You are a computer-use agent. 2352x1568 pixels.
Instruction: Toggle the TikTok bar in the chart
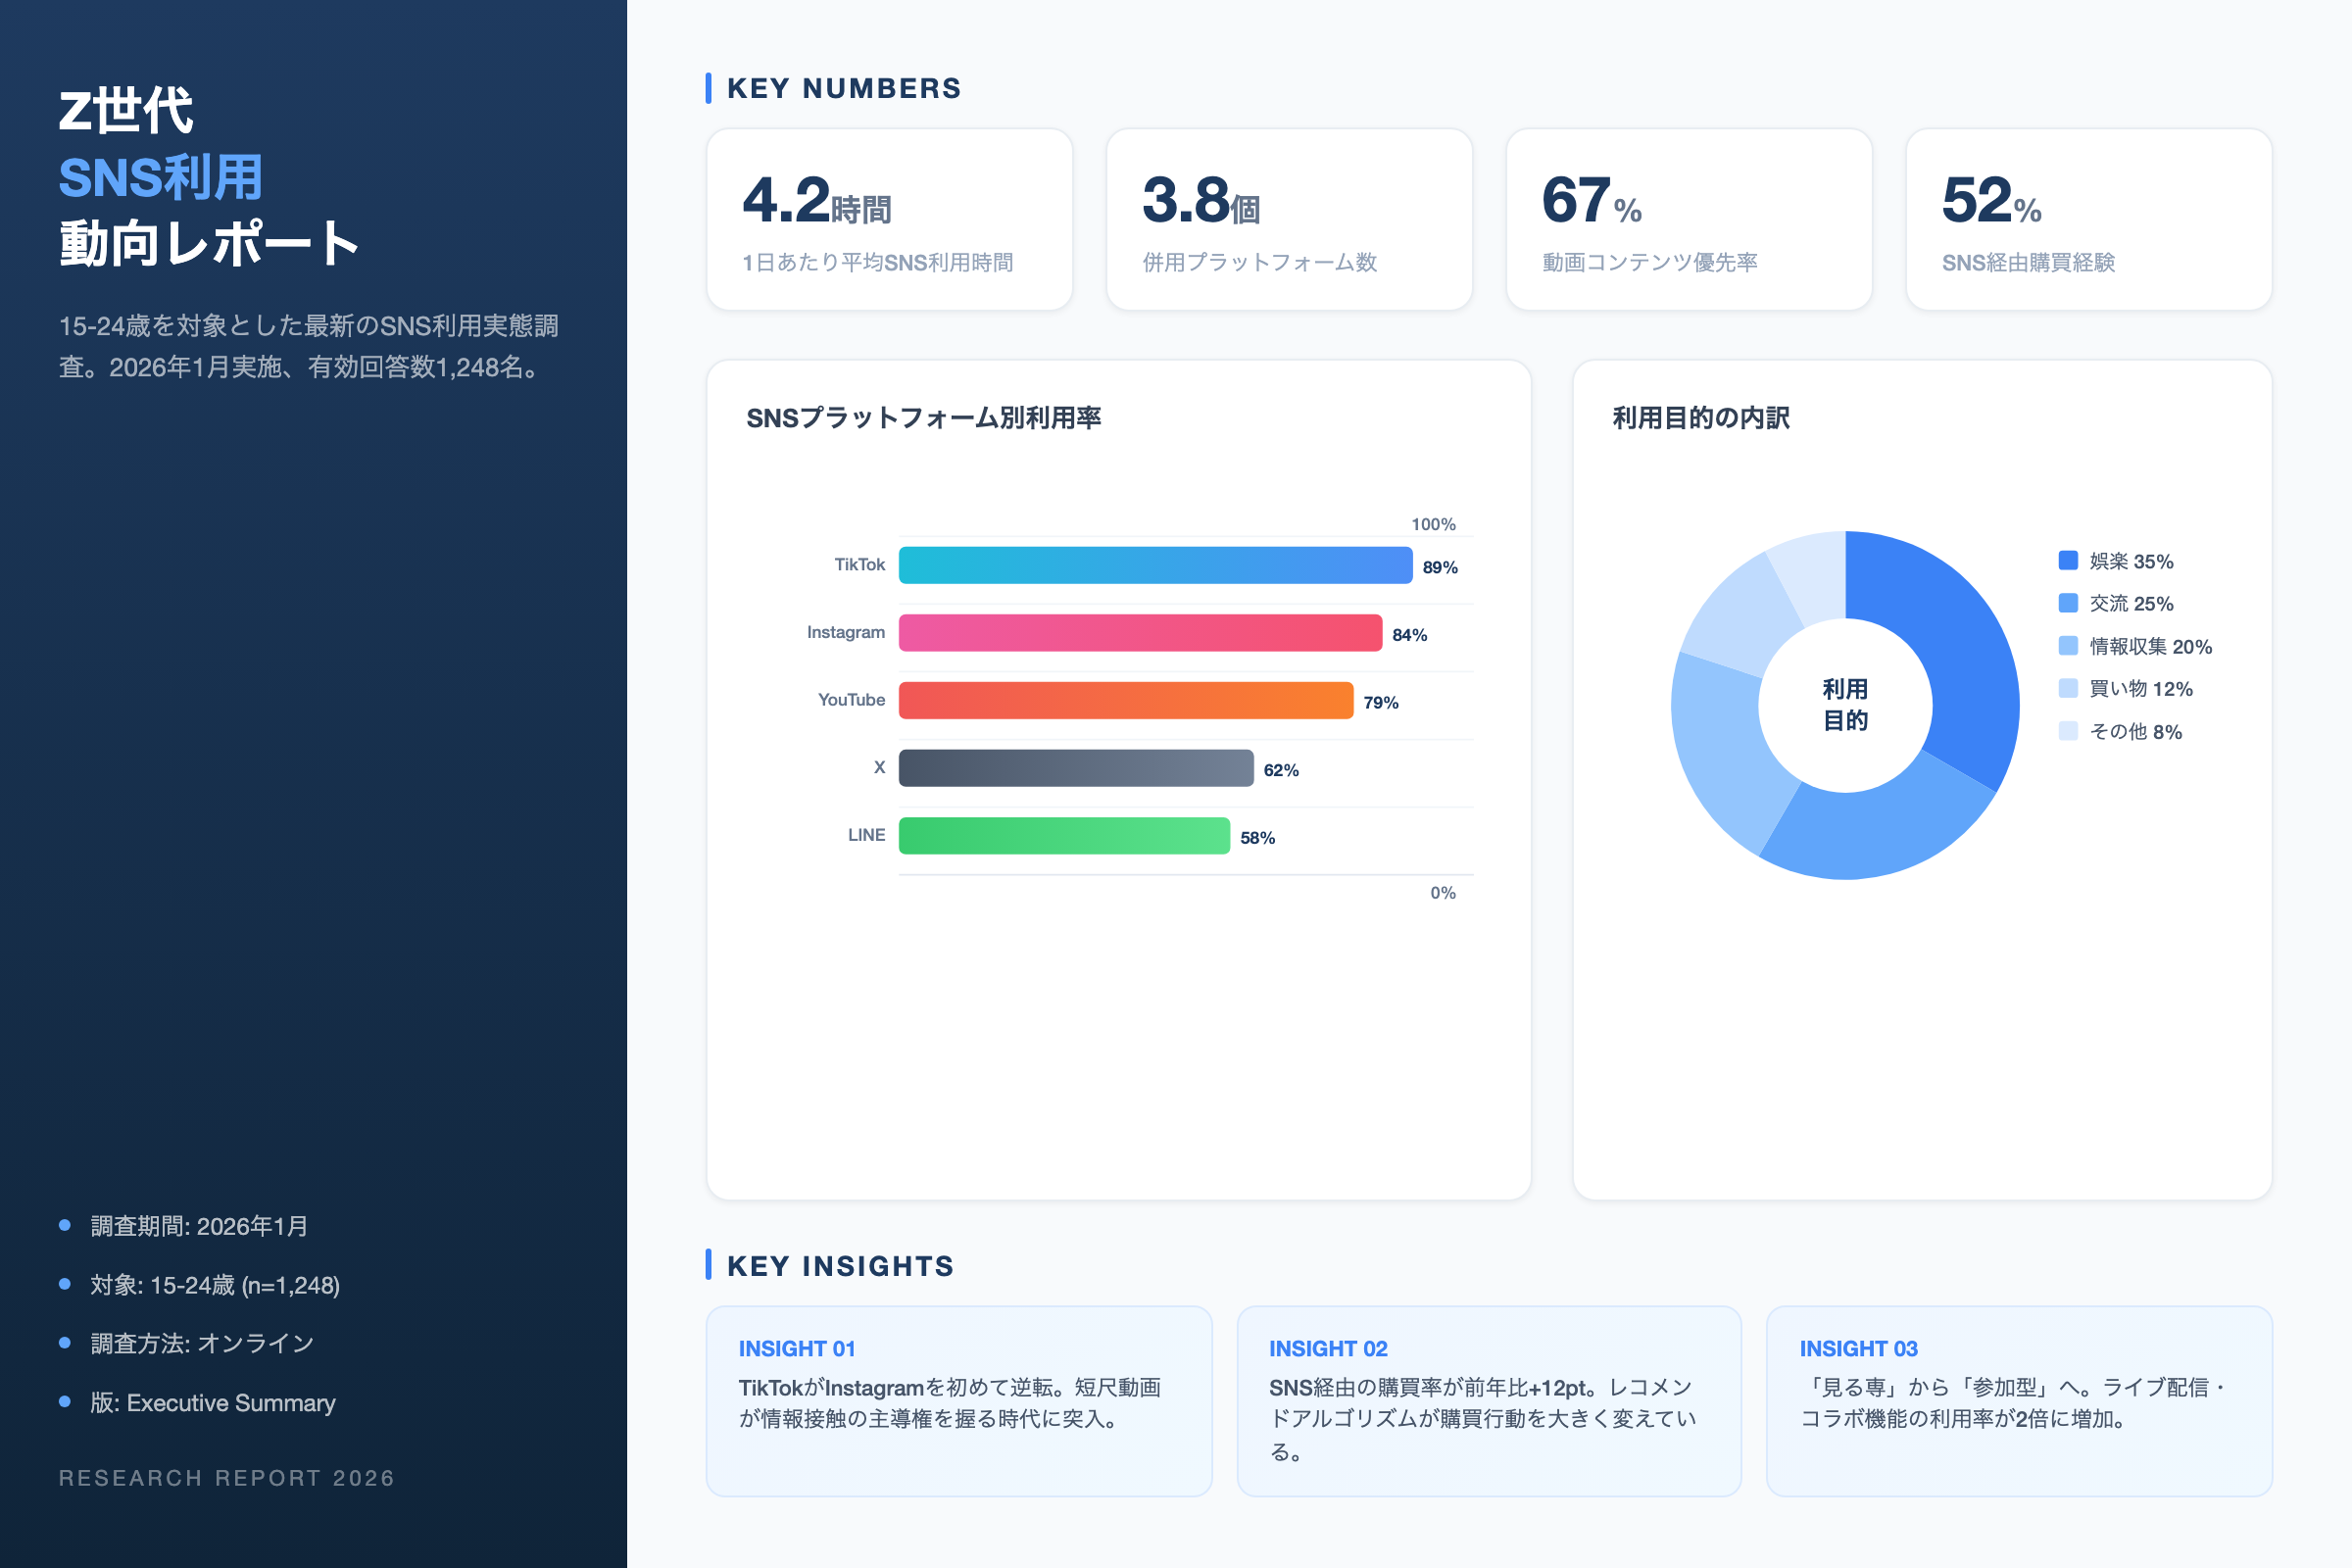coord(1155,565)
